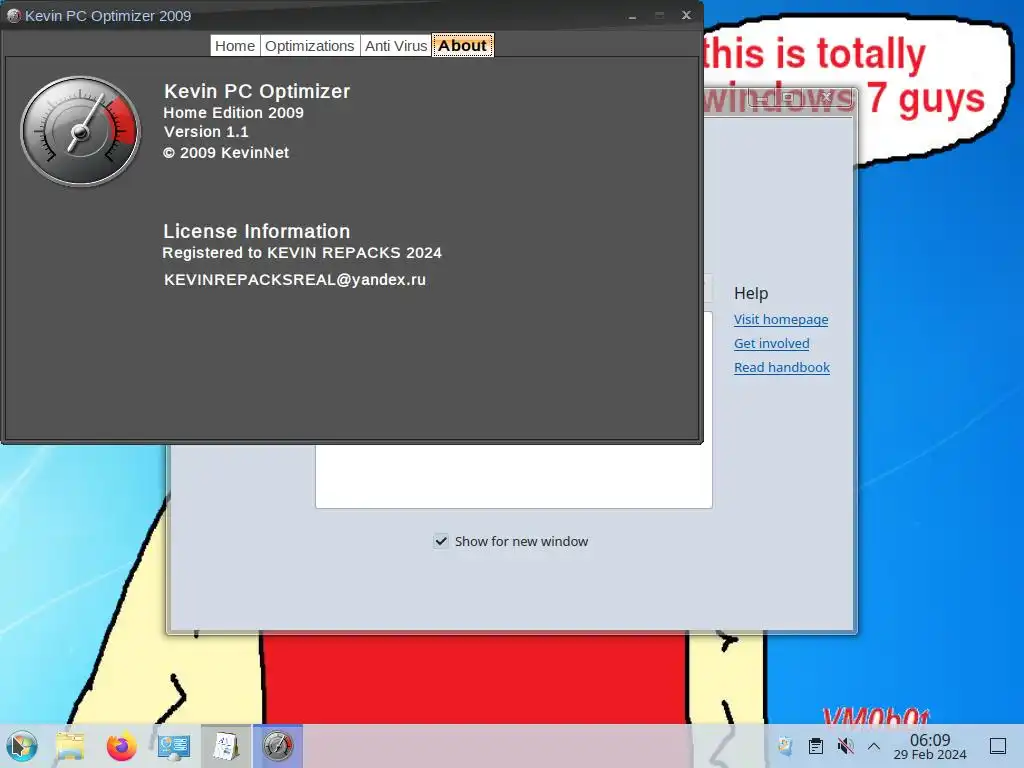Switch to the Home tab
Screen dimensions: 1024x768
point(234,46)
